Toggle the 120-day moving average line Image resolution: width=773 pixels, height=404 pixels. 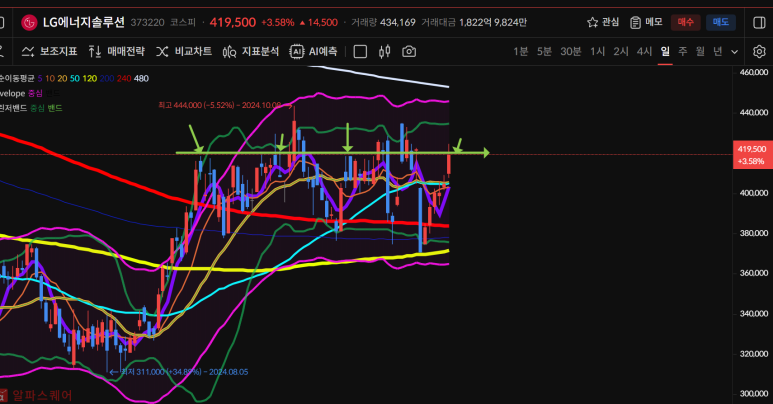click(90, 78)
